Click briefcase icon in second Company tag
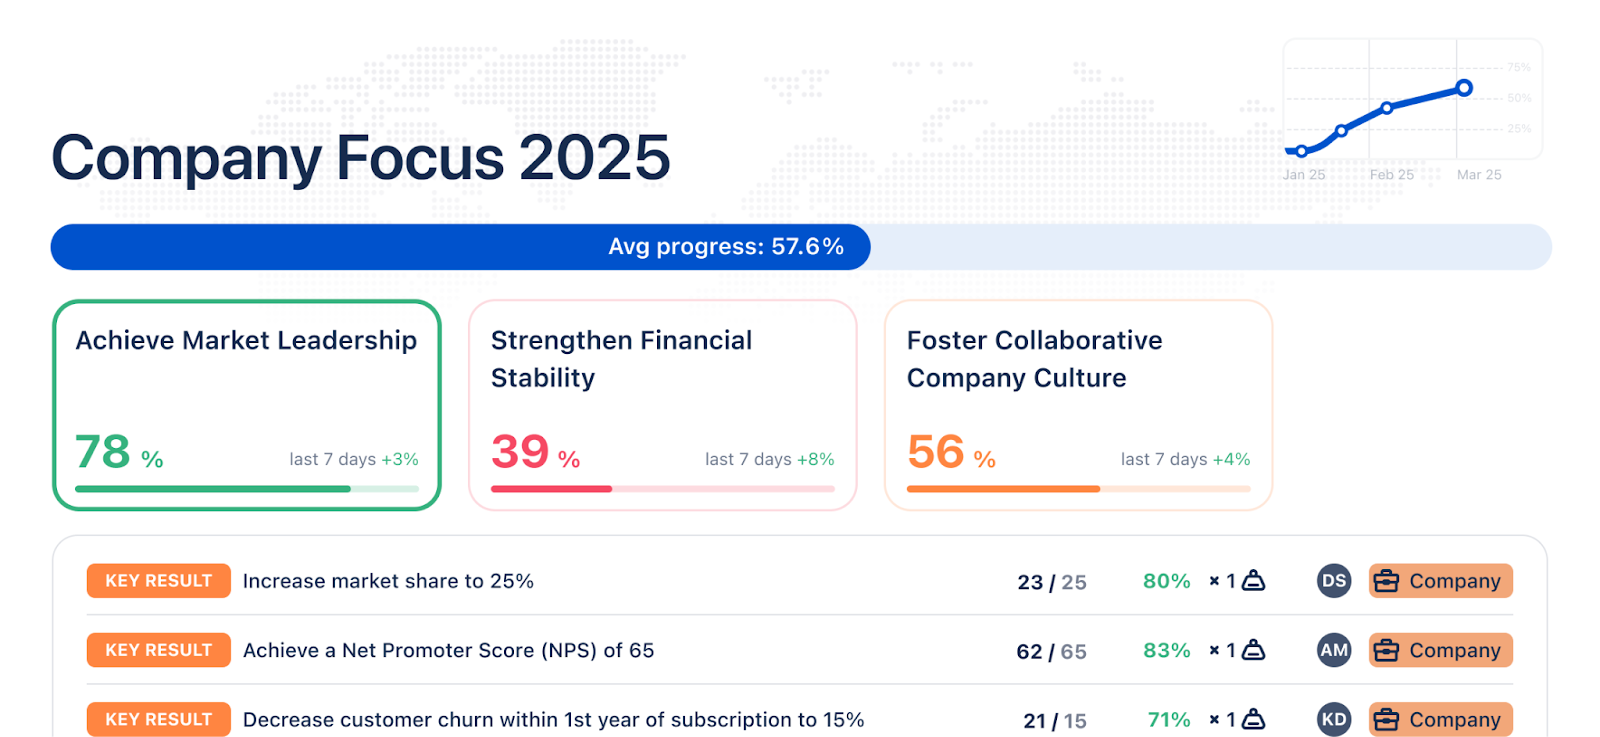1600x737 pixels. (x=1386, y=650)
